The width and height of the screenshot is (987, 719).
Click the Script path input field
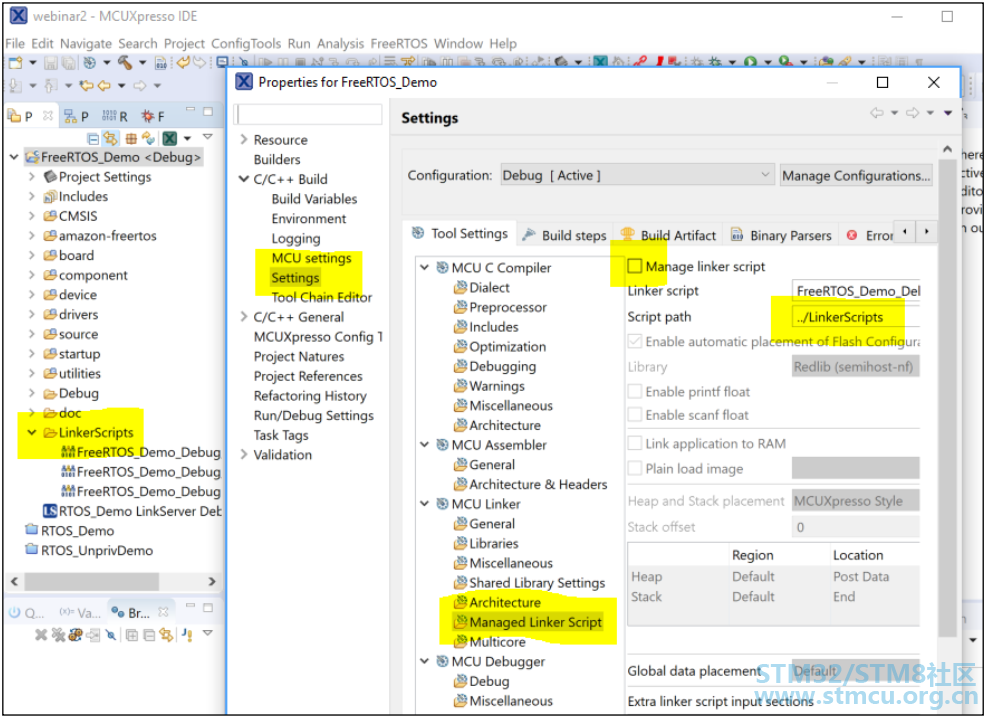(x=856, y=317)
